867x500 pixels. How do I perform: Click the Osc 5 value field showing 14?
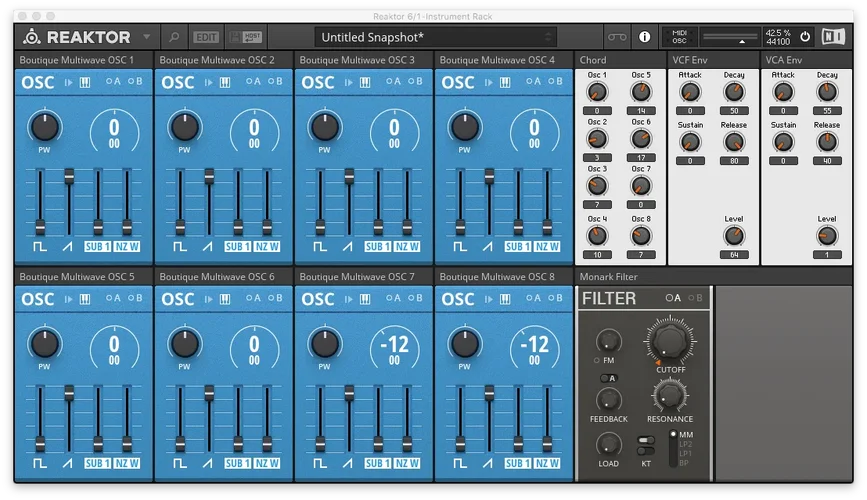click(x=641, y=111)
